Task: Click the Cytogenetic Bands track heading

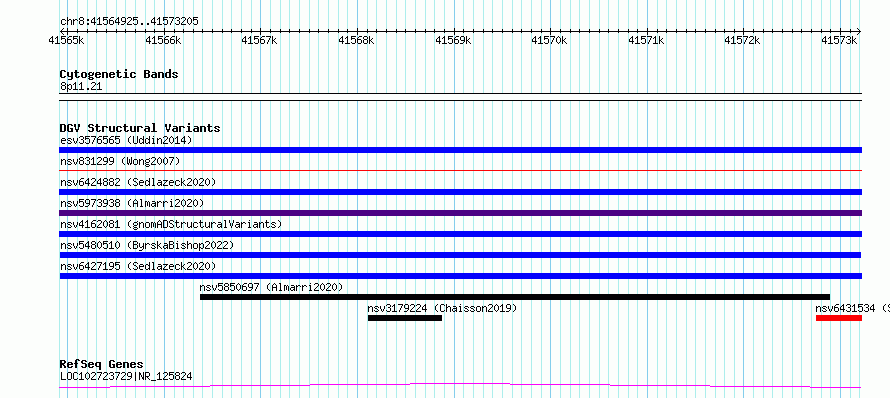Action: [119, 74]
